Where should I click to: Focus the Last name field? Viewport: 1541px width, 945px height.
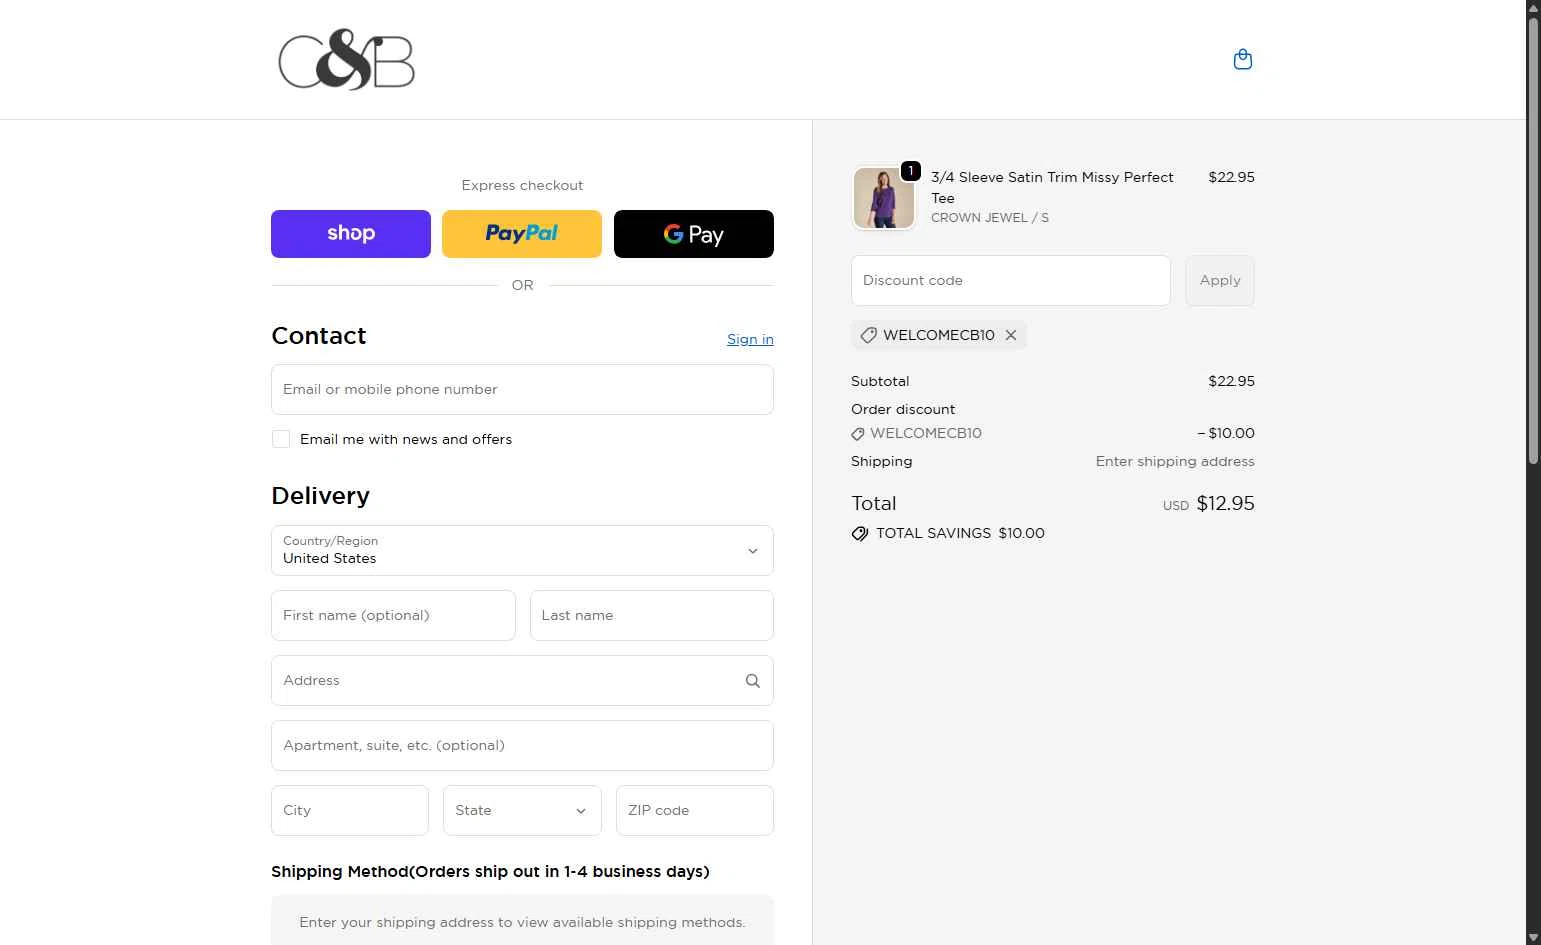click(x=652, y=616)
